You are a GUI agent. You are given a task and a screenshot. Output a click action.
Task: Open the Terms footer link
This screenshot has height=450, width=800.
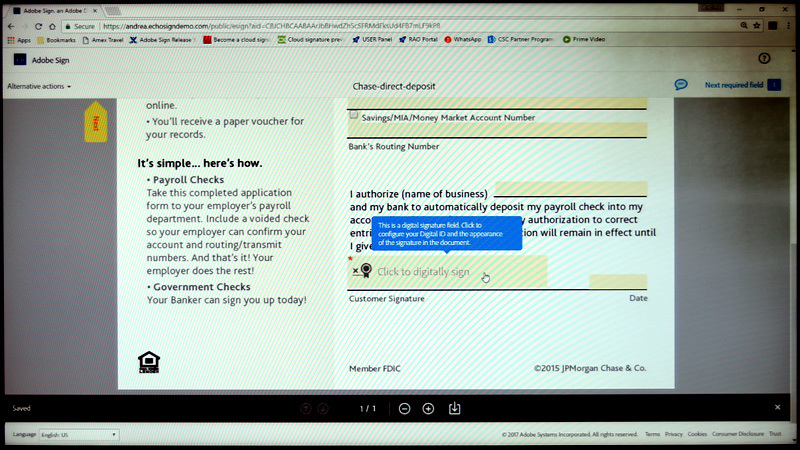click(652, 434)
